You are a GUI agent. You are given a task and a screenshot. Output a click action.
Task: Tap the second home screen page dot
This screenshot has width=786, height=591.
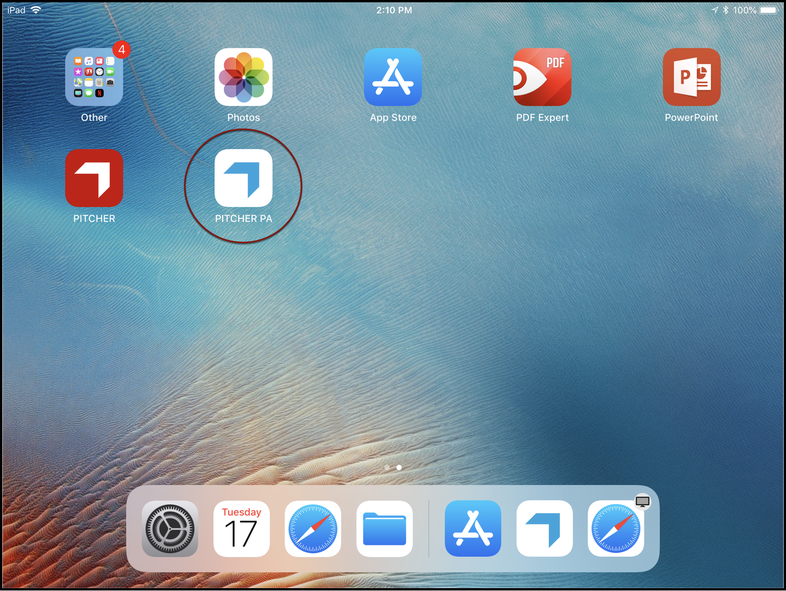pyautogui.click(x=399, y=467)
